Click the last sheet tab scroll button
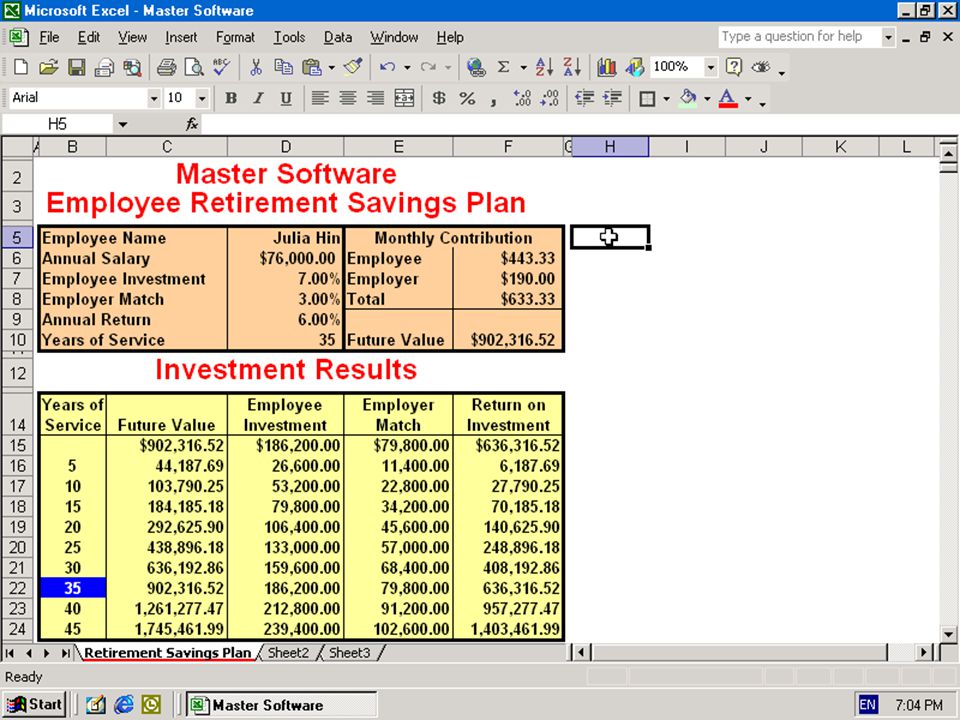This screenshot has height=720, width=960. (65, 653)
